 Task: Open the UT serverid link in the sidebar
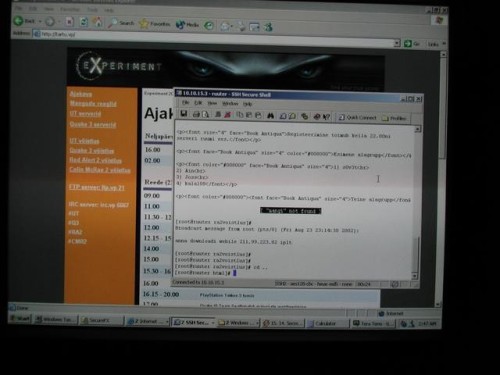(85, 114)
